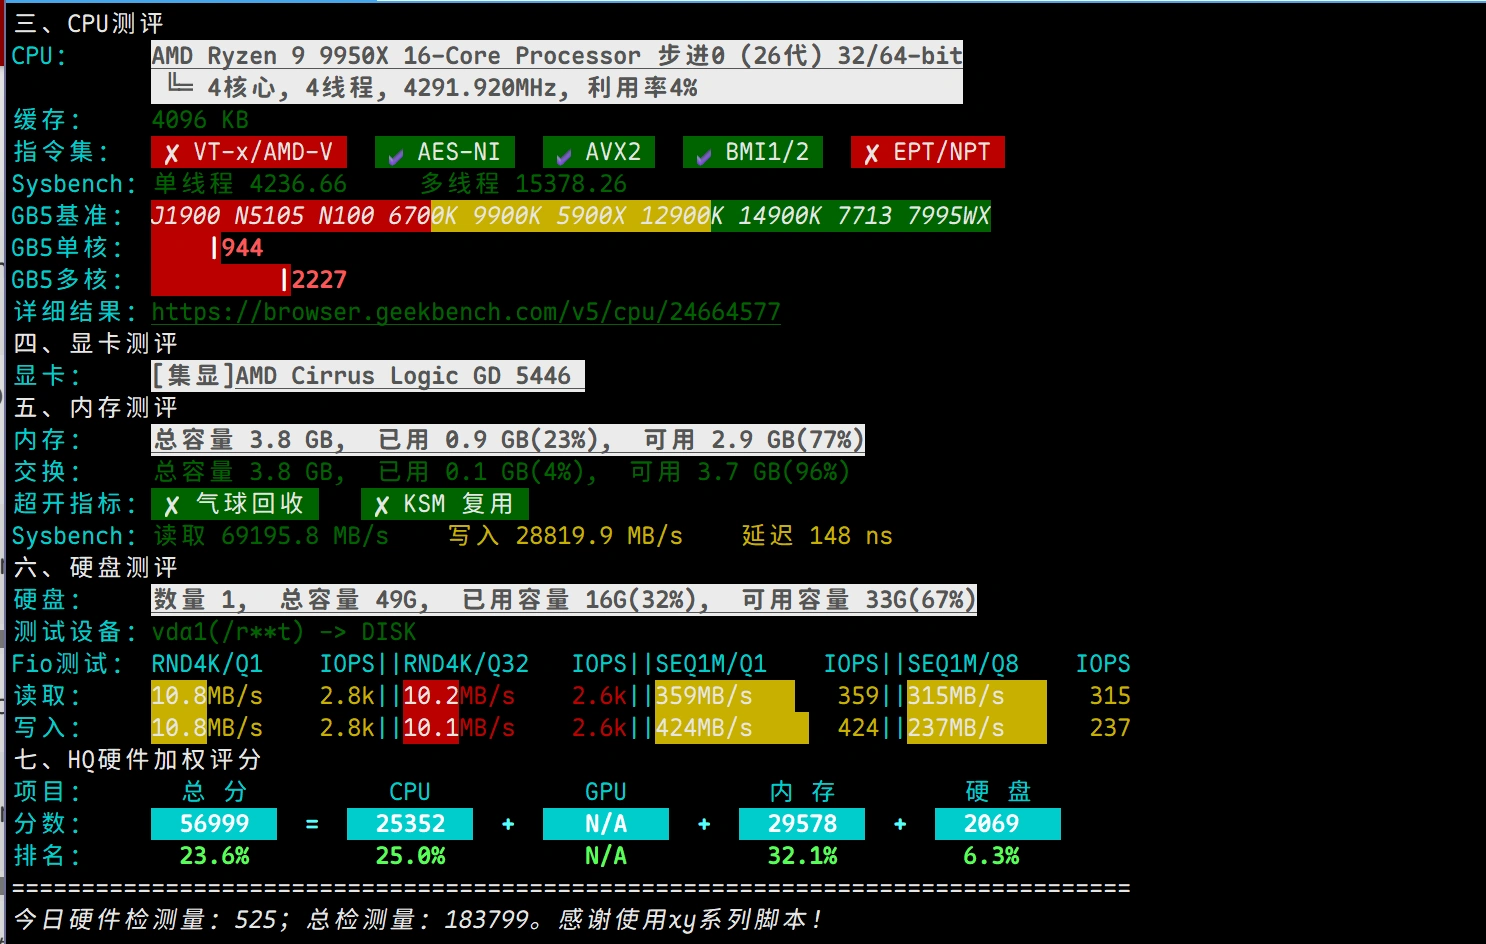Select the memory ranking 32.1%

(x=802, y=856)
